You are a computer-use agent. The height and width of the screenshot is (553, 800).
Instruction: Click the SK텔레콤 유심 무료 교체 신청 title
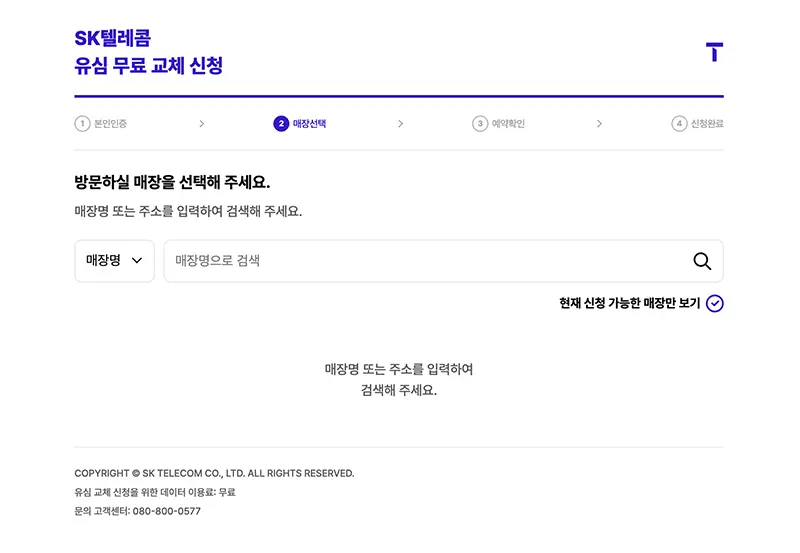click(148, 52)
